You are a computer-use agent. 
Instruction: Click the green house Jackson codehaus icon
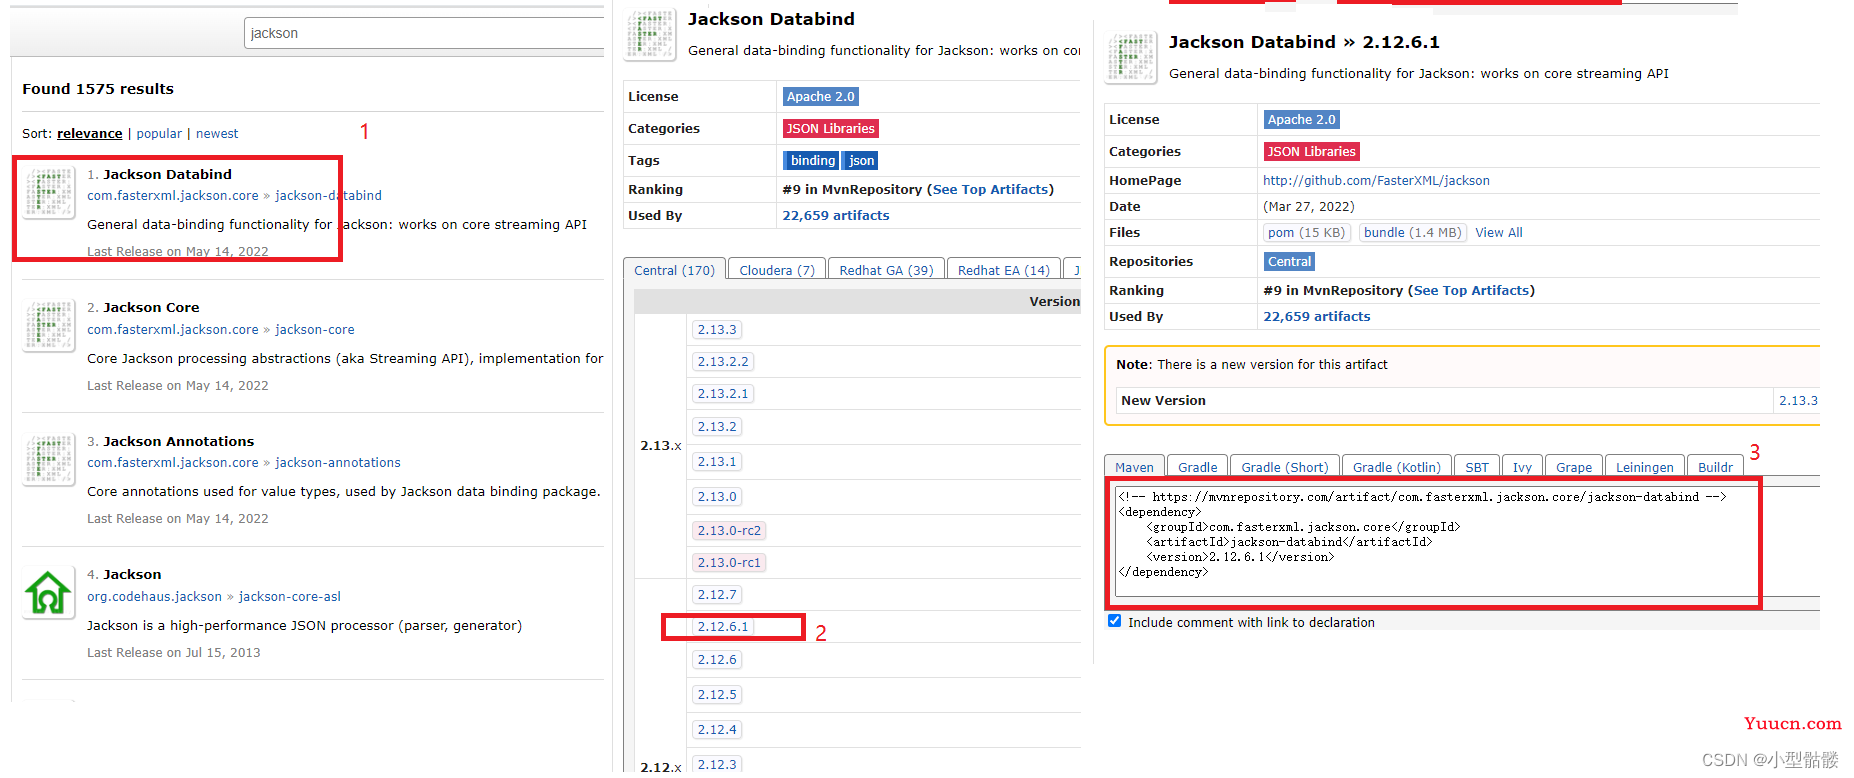(49, 593)
